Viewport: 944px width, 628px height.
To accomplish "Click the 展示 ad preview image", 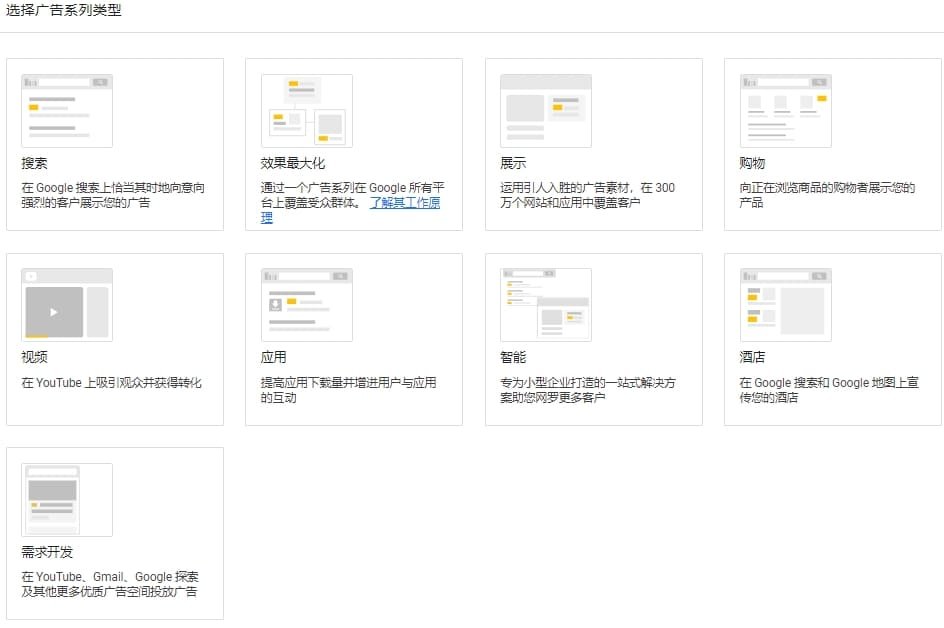I will [543, 110].
